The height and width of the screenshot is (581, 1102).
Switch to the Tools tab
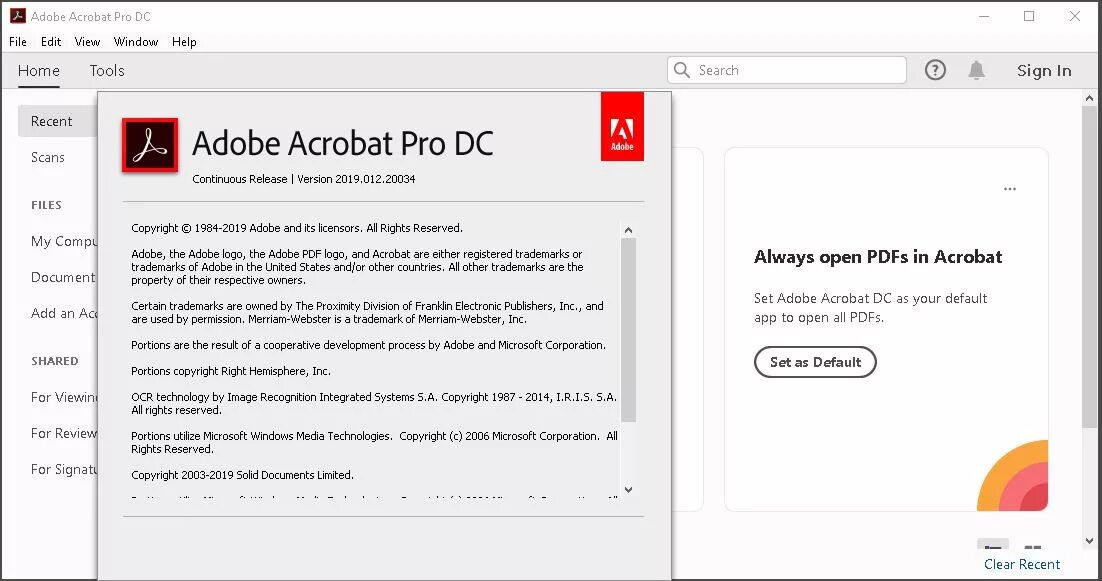107,70
